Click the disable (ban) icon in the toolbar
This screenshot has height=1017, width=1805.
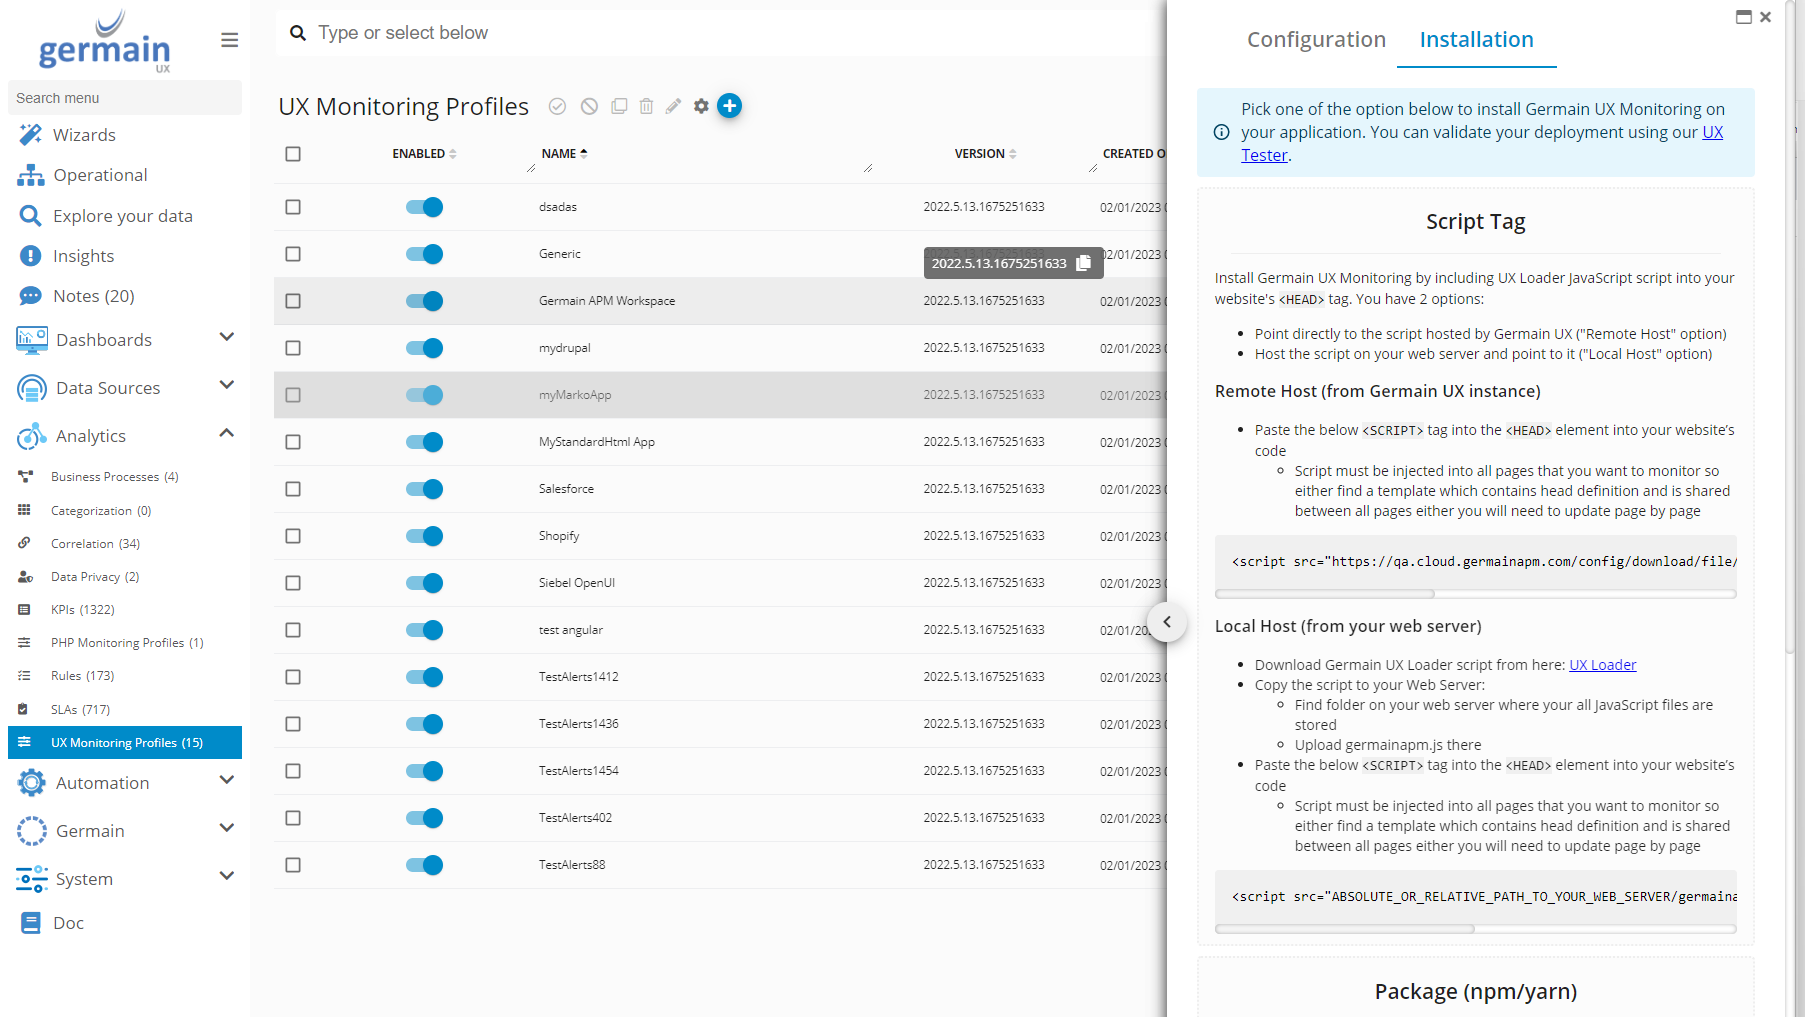click(589, 106)
